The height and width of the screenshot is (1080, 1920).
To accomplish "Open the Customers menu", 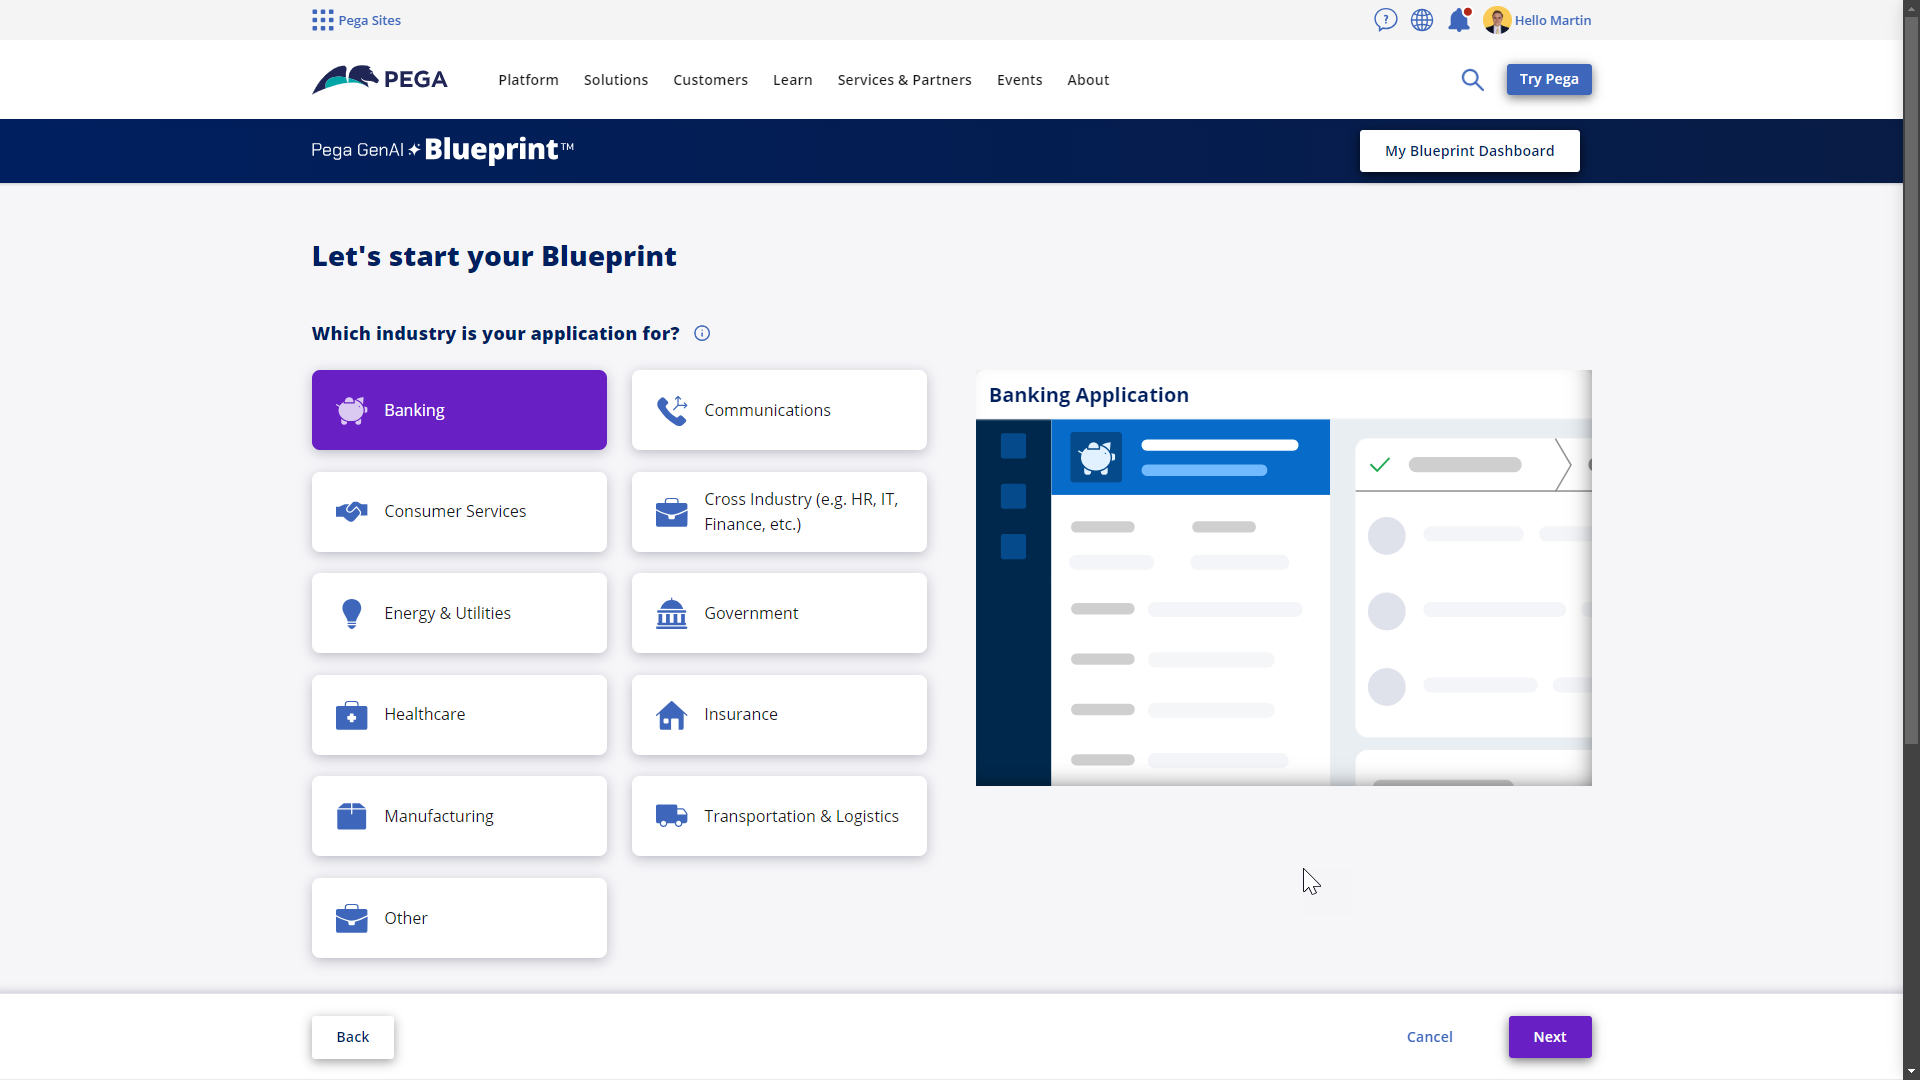I will [x=710, y=80].
